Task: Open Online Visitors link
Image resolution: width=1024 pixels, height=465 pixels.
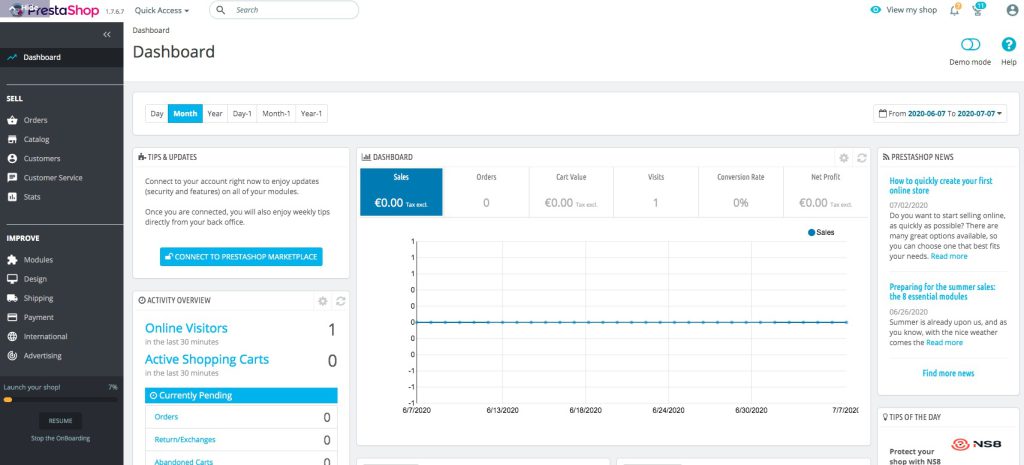Action: [186, 328]
